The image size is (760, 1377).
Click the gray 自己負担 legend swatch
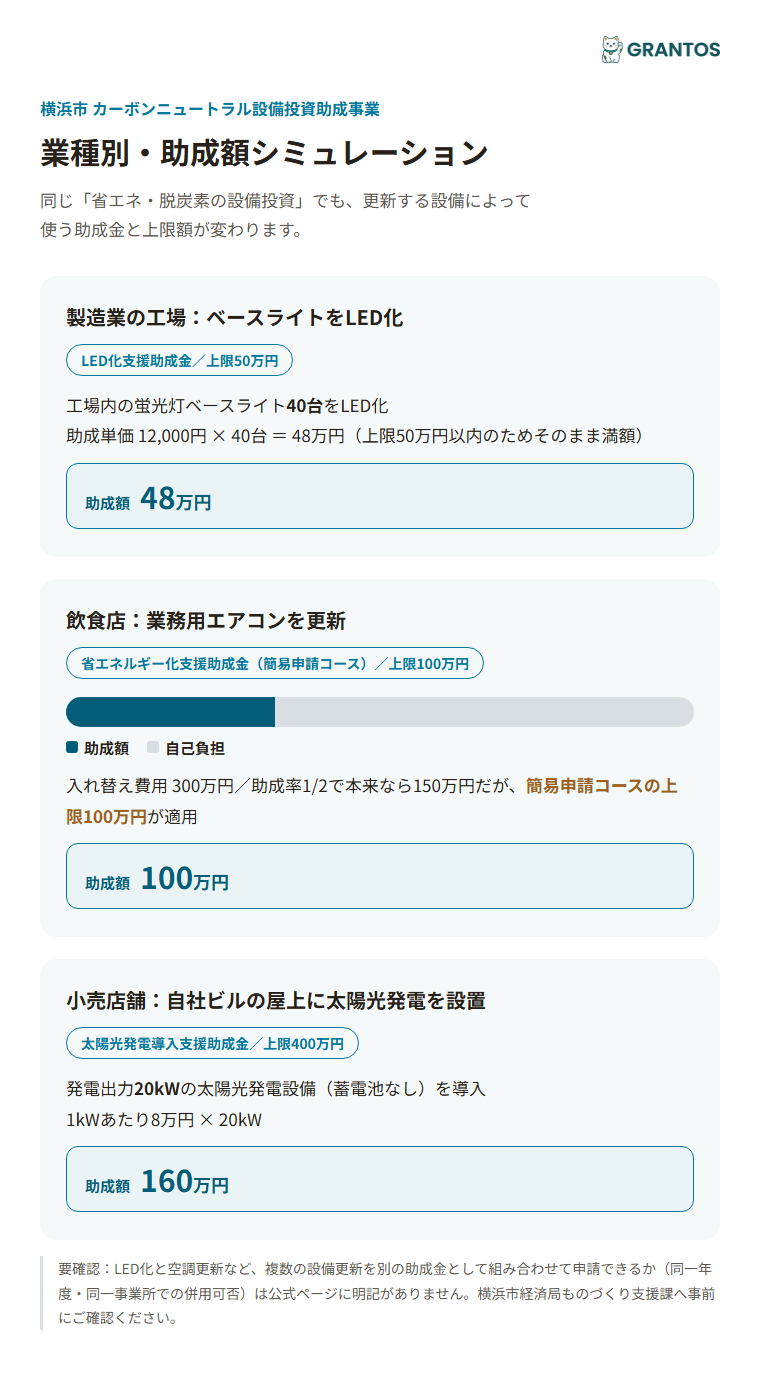coord(153,747)
